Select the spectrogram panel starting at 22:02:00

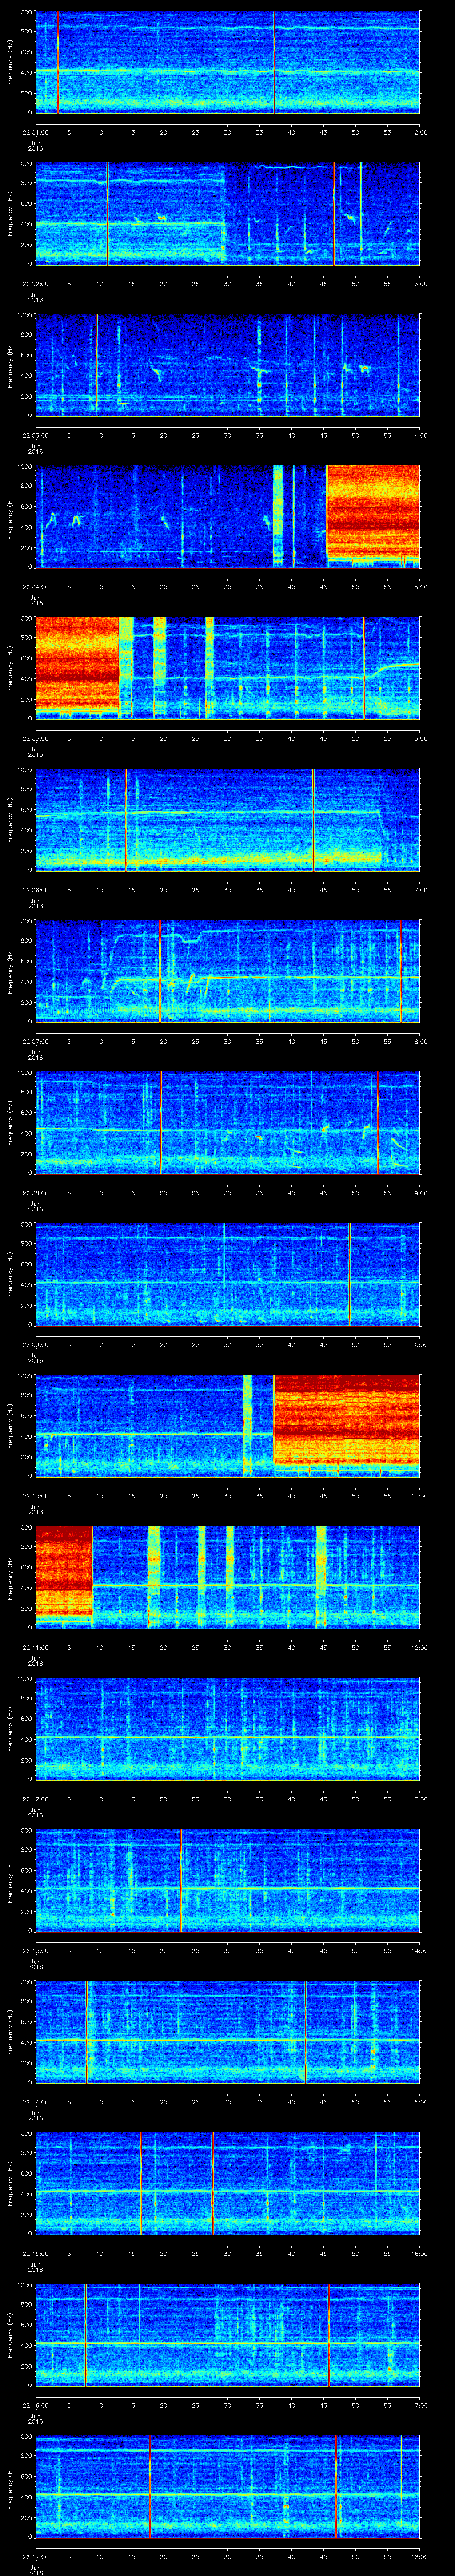[227, 213]
